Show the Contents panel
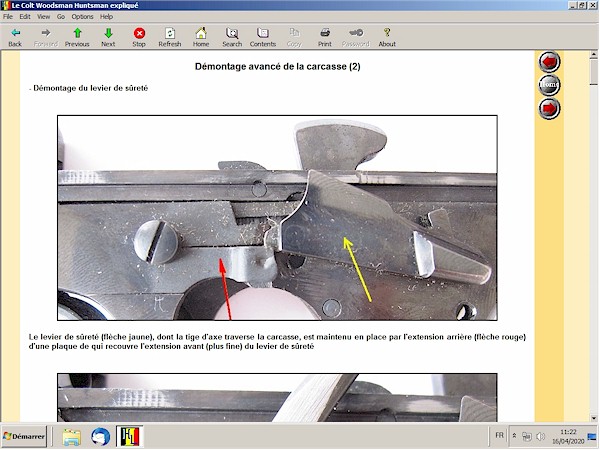This screenshot has height=450, width=600. [x=262, y=38]
